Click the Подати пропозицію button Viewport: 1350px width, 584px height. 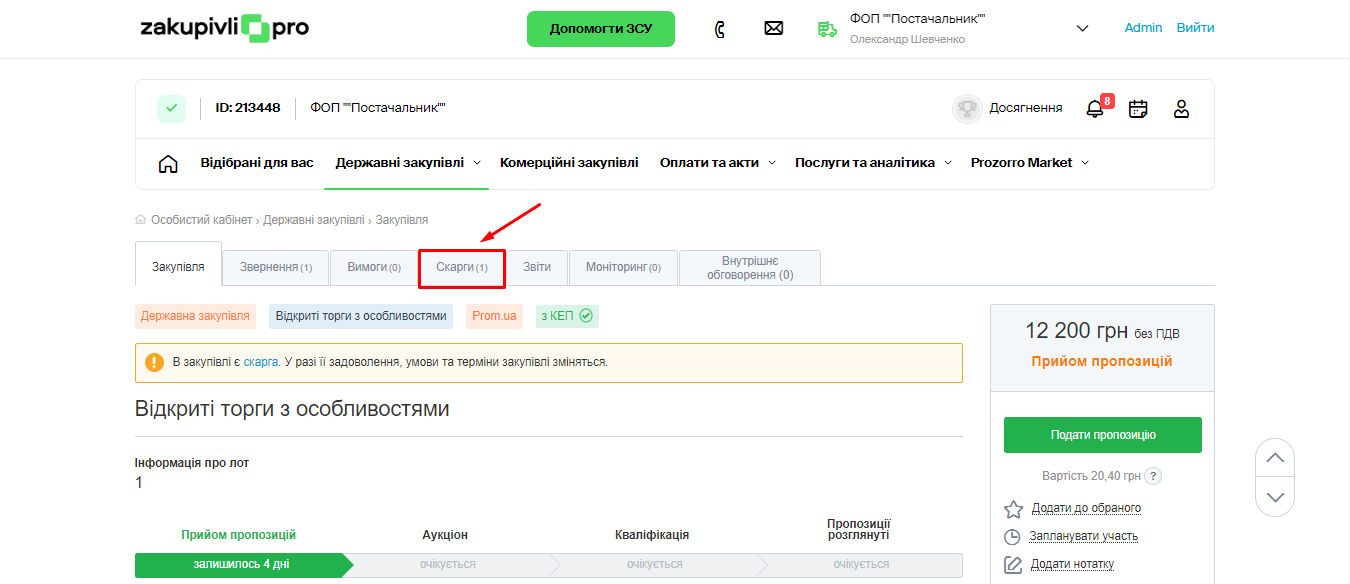[x=1102, y=435]
